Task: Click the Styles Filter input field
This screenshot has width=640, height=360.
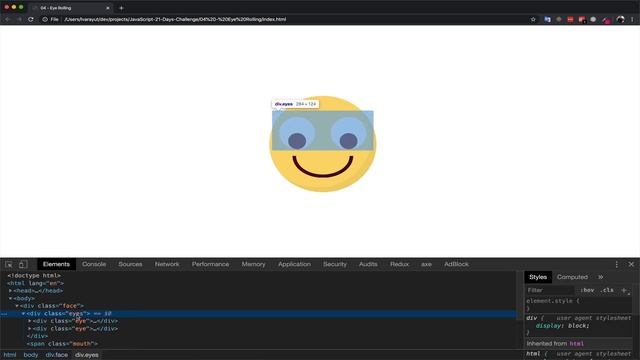Action: [549, 290]
